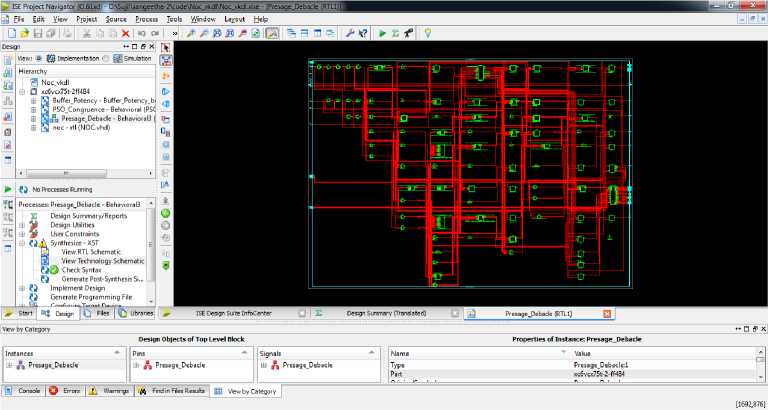The width and height of the screenshot is (768, 410).
Task: Expand Presage_Debacle under Instances
Action: point(9,366)
